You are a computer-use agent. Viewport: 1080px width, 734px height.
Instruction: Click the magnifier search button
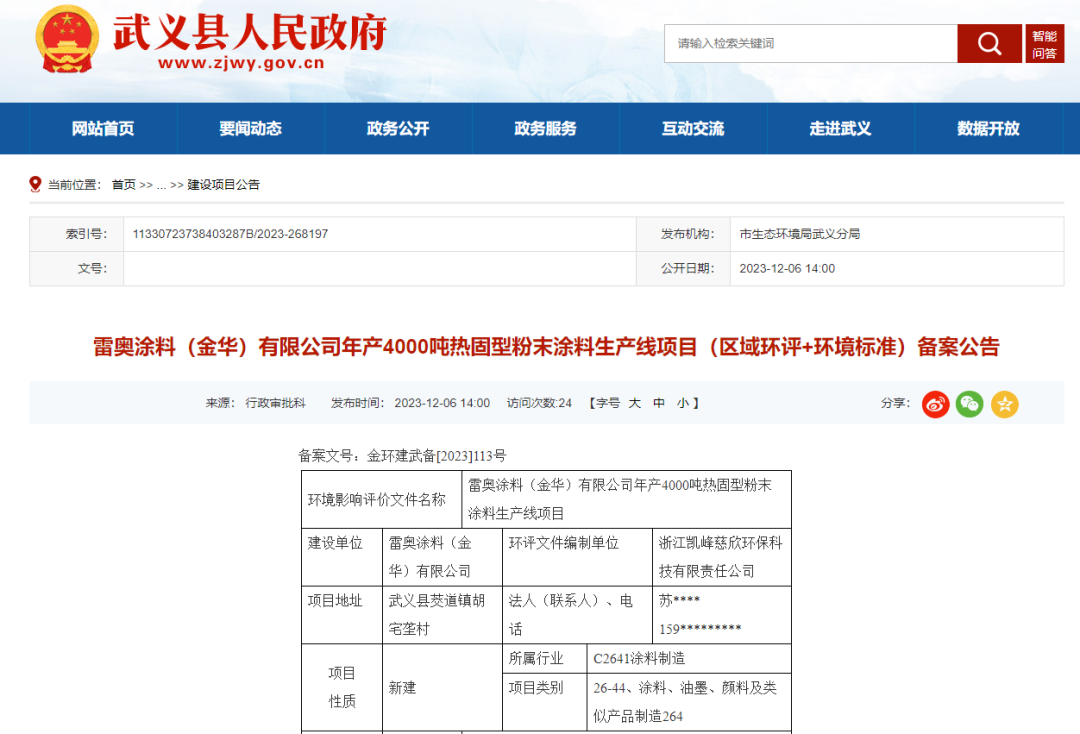point(989,44)
